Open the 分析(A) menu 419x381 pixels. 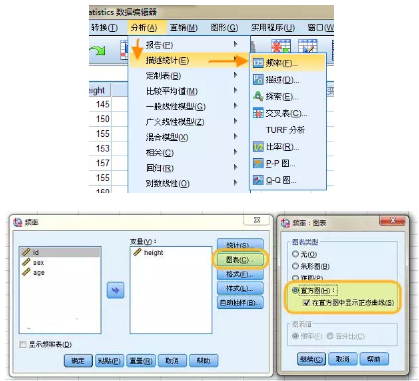pyautogui.click(x=144, y=27)
